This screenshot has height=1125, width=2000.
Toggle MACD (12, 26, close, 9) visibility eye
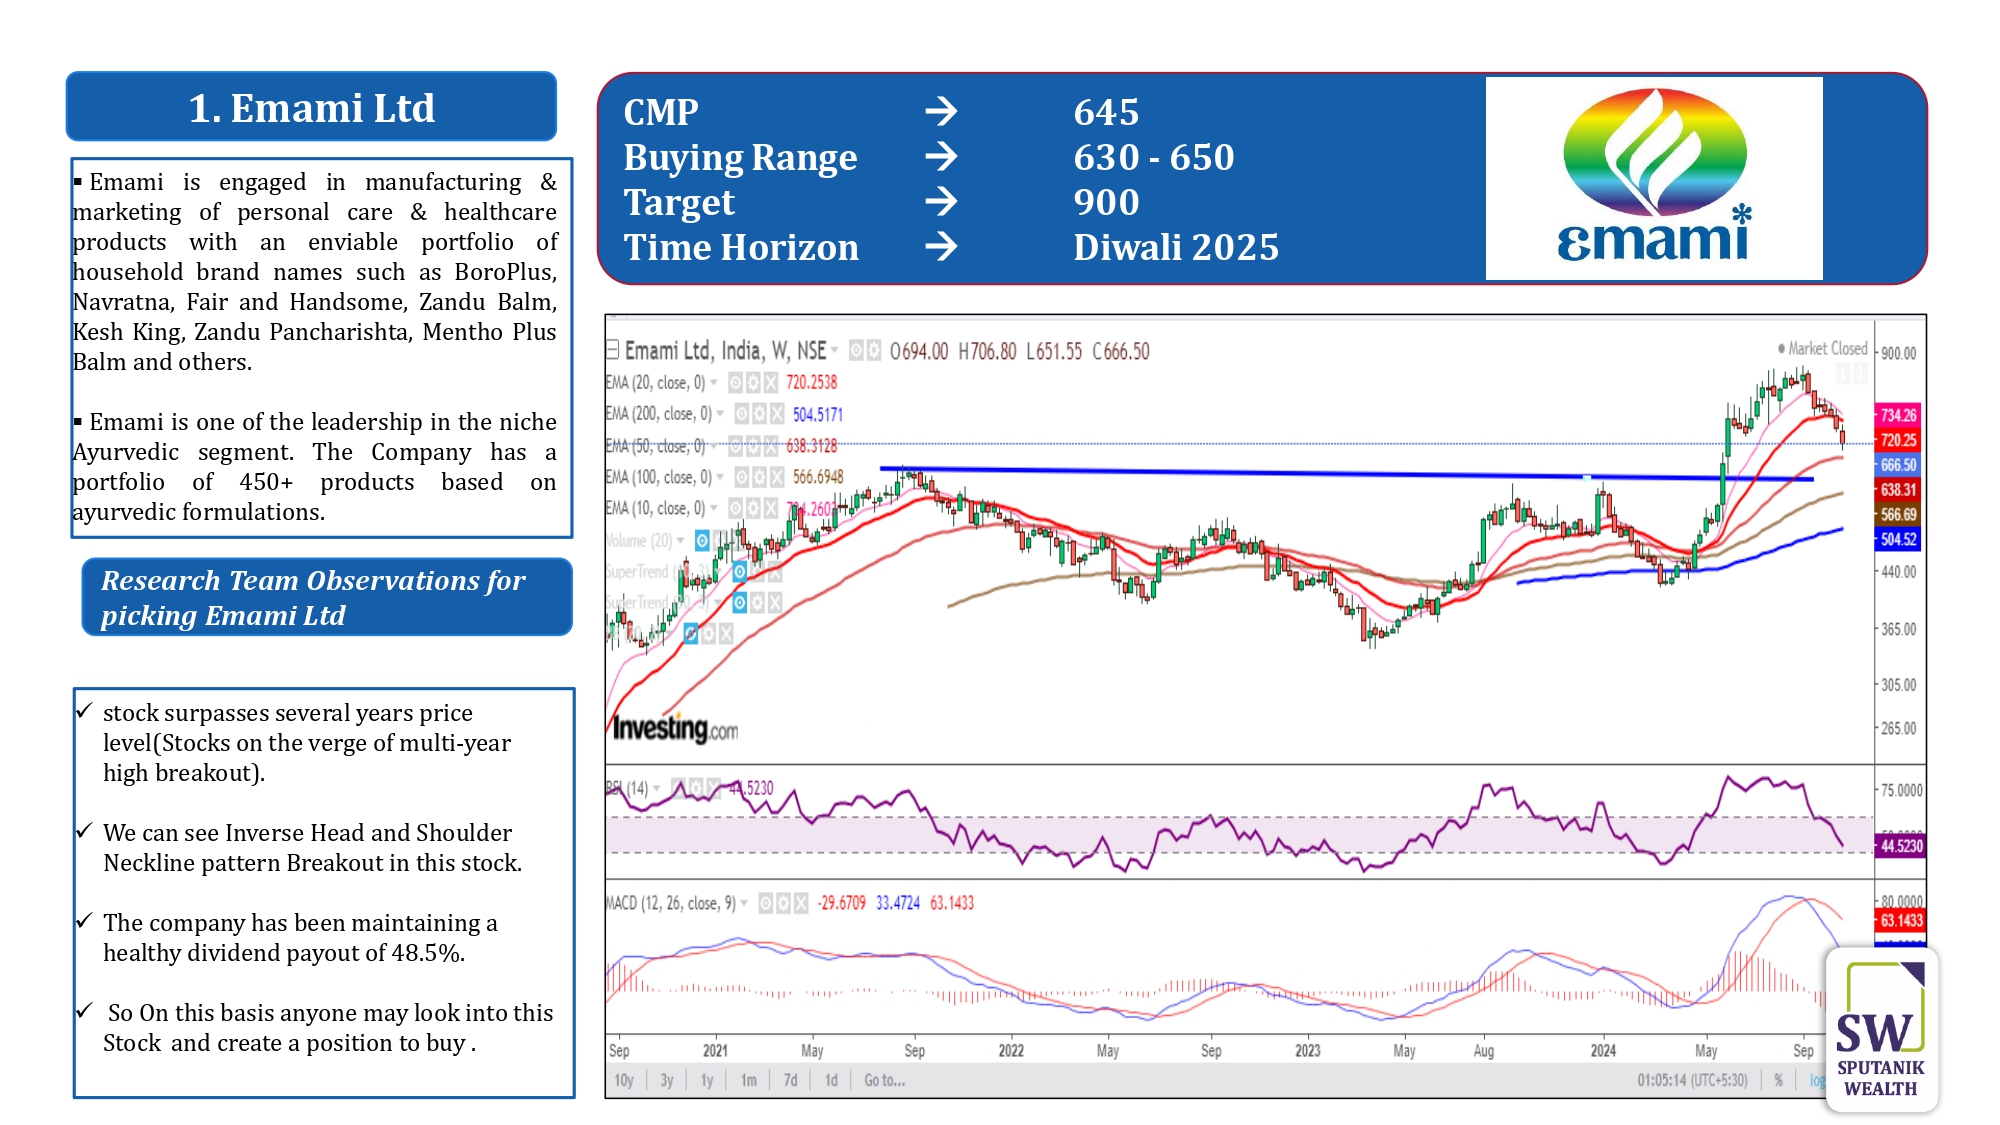[x=765, y=904]
